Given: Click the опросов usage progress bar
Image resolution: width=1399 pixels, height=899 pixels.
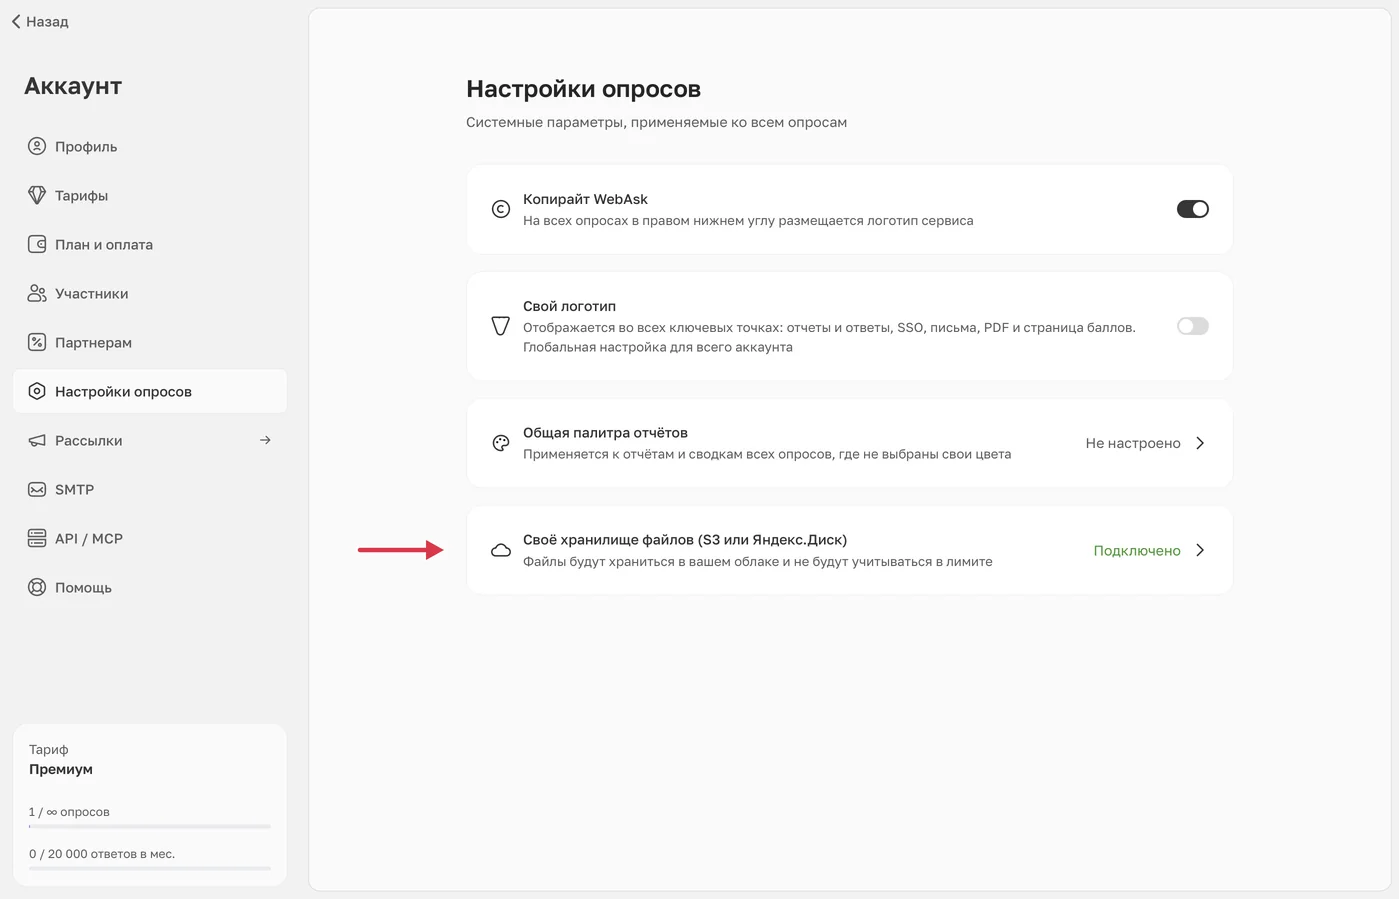Looking at the screenshot, I should coord(150,826).
